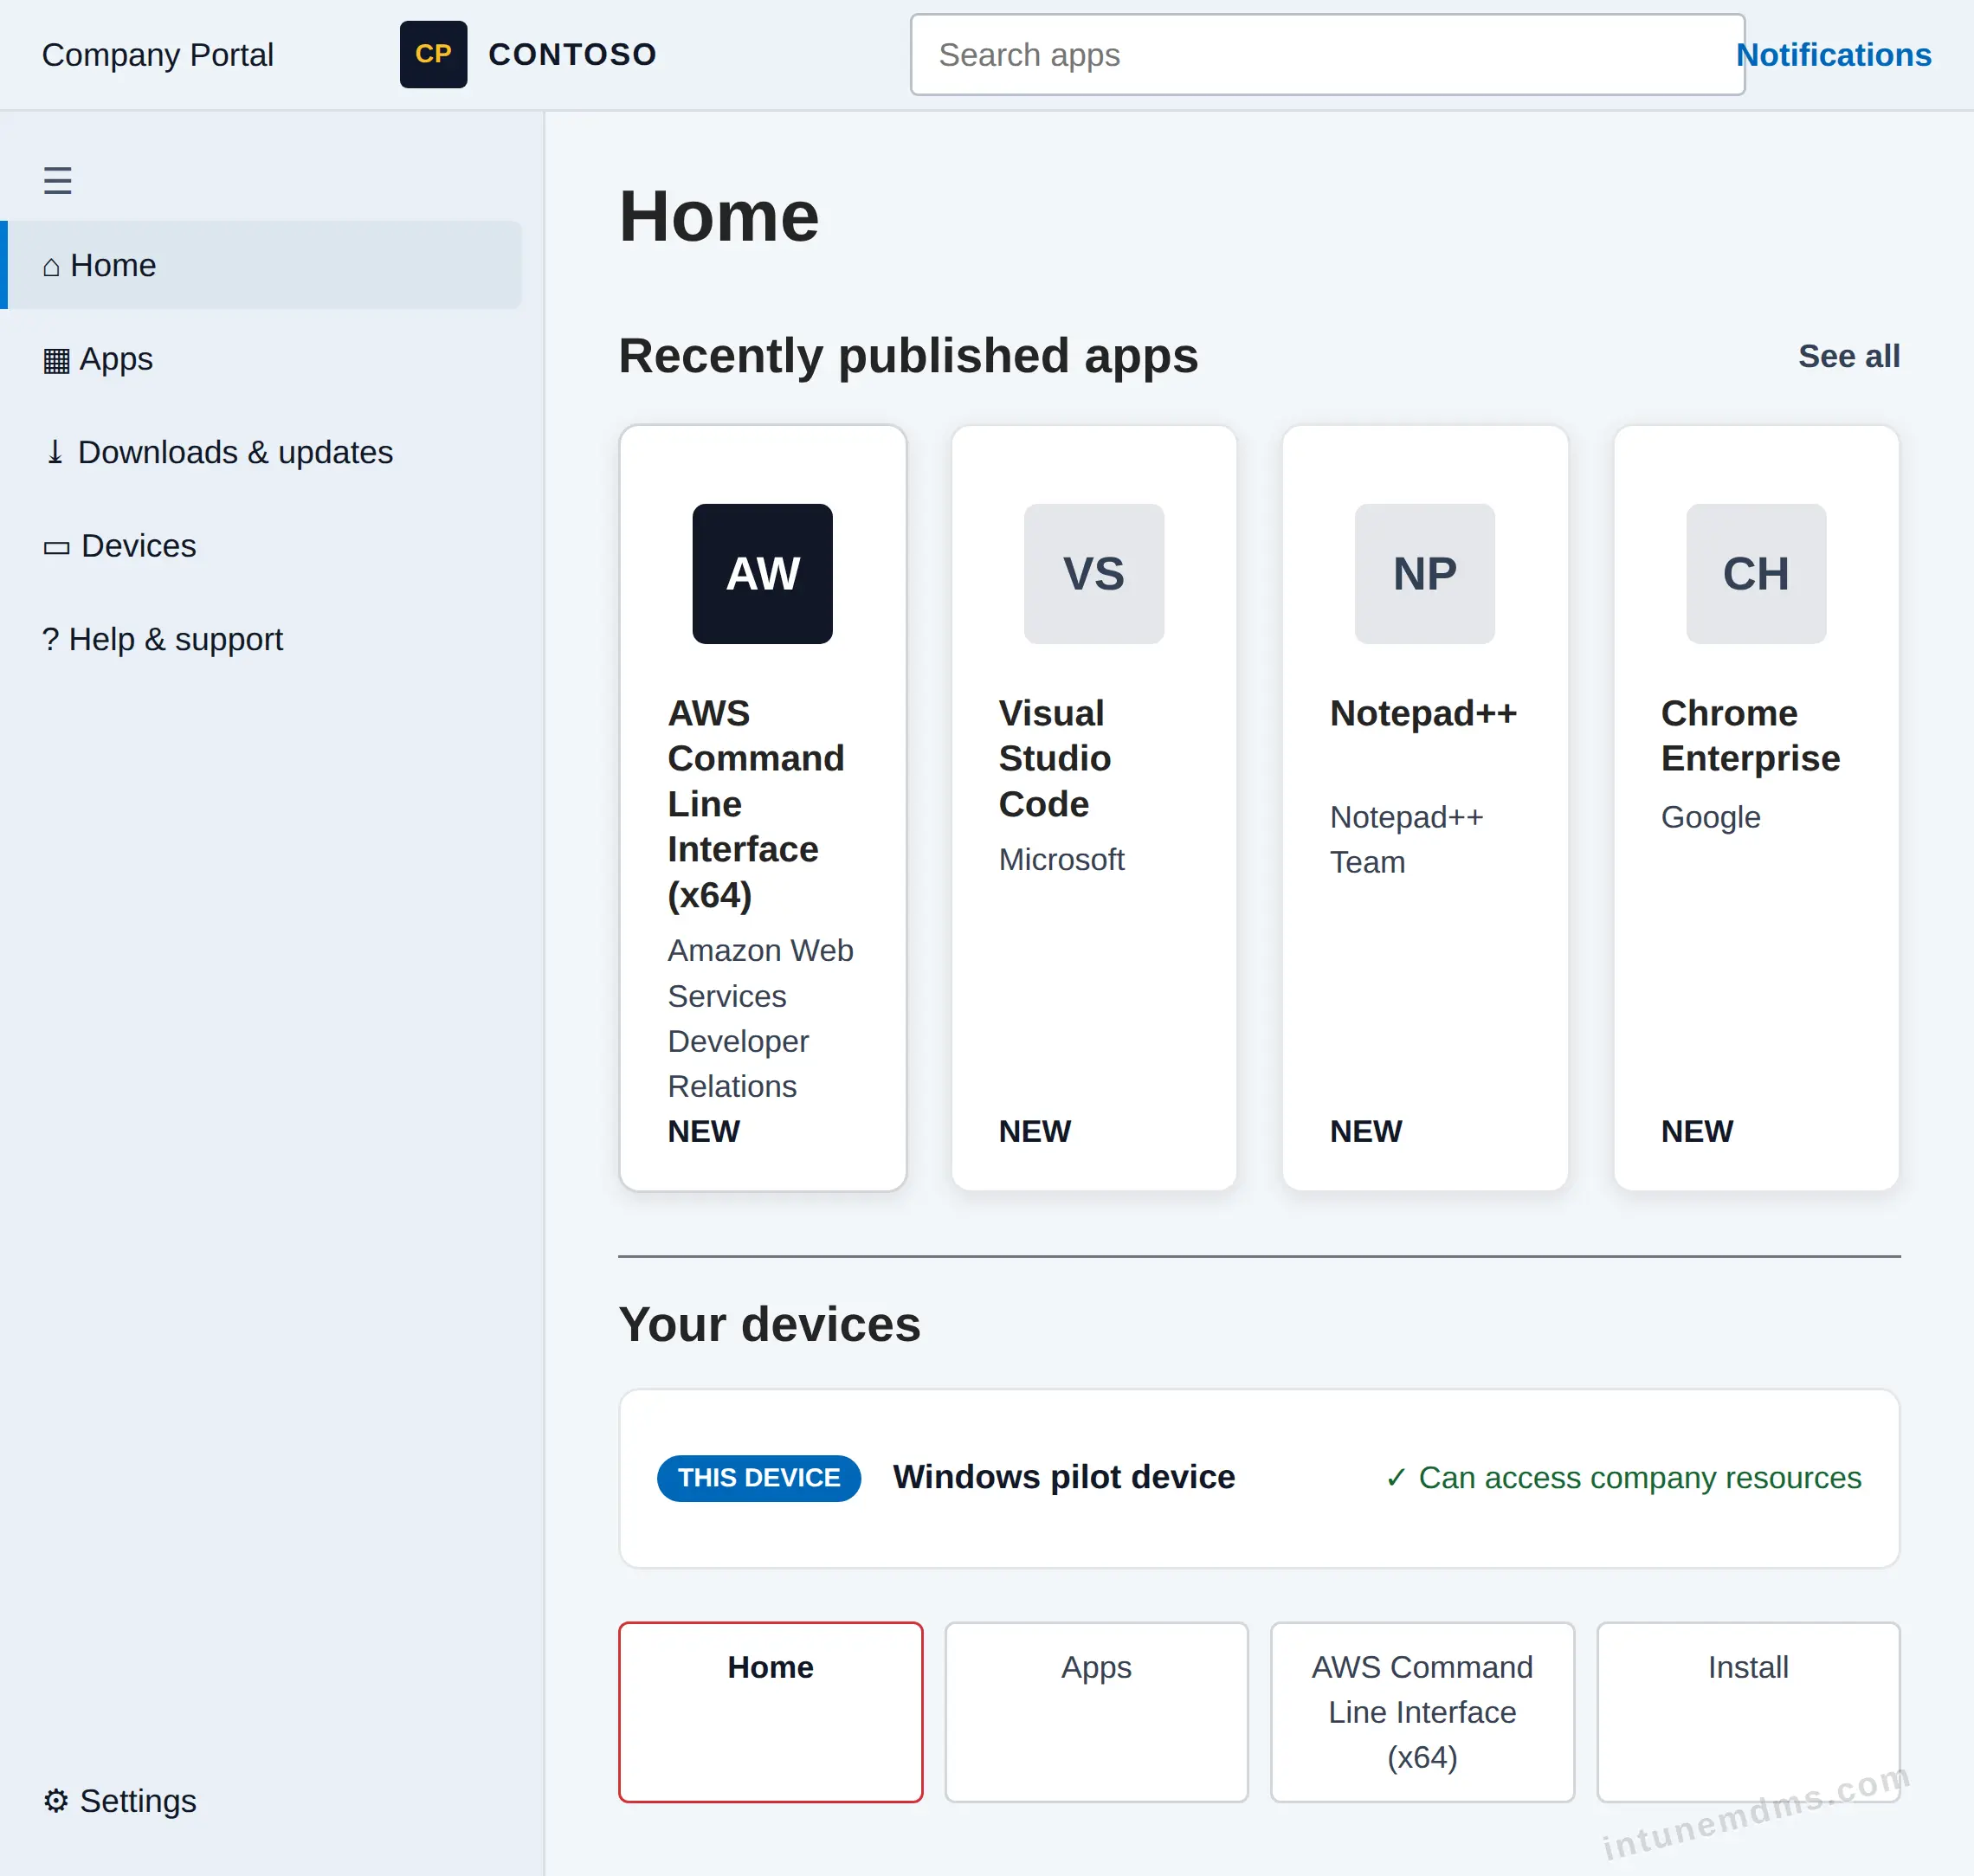The image size is (1974, 1876).
Task: Click the Notepad++ Team publisher label
Action: (x=1406, y=839)
